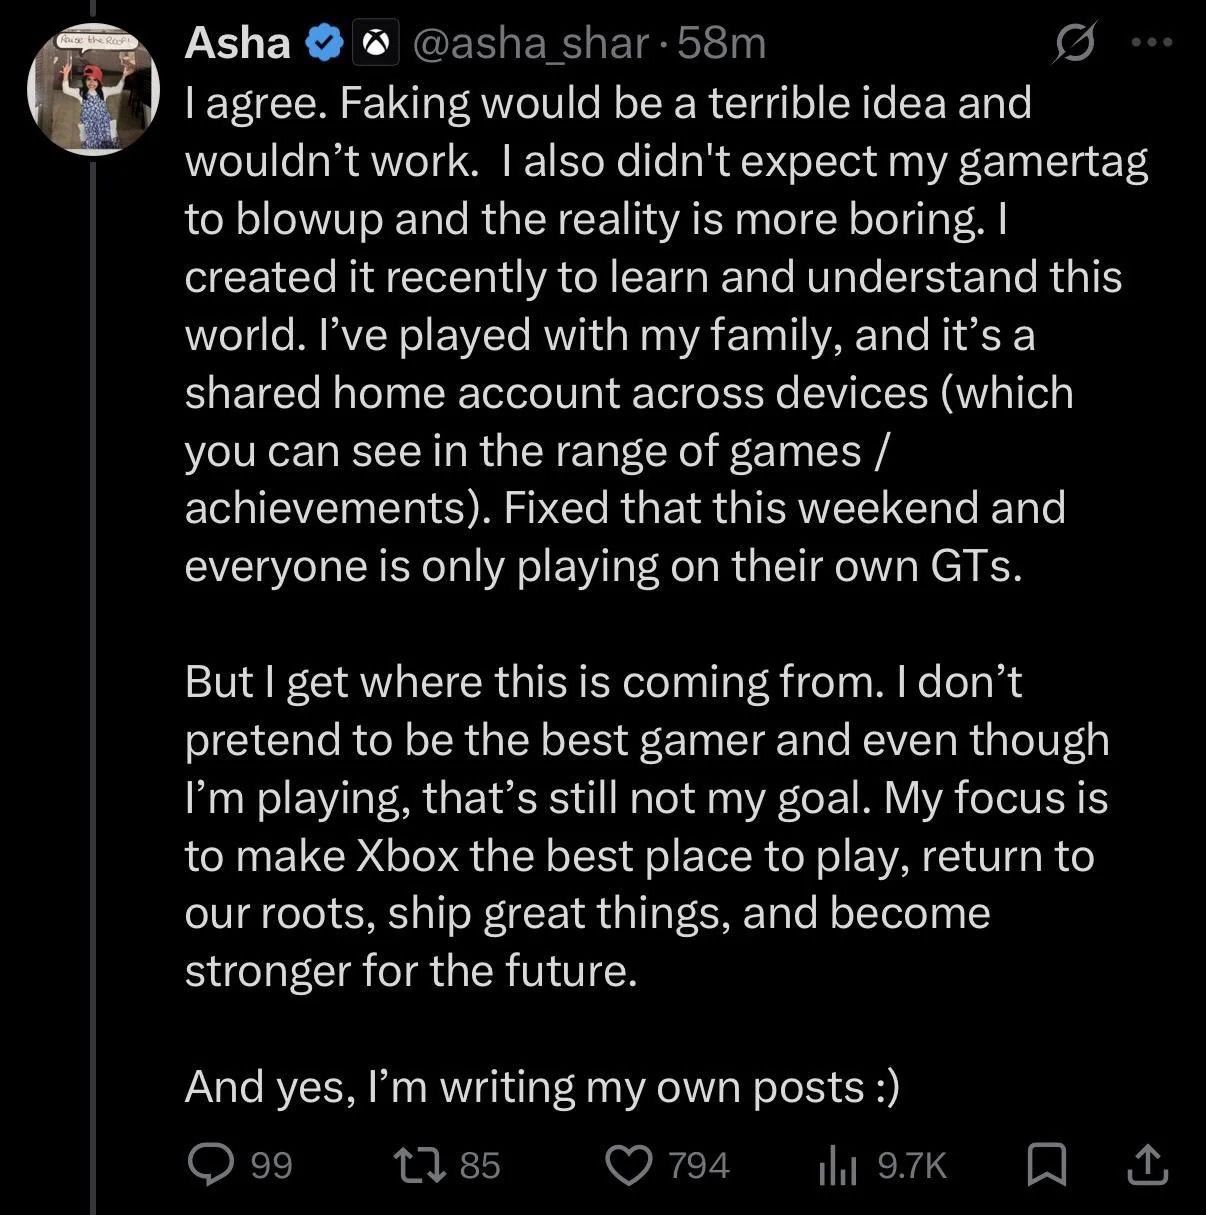The width and height of the screenshot is (1206, 1215).
Task: Click the 99 replies count
Action: pos(271,1166)
